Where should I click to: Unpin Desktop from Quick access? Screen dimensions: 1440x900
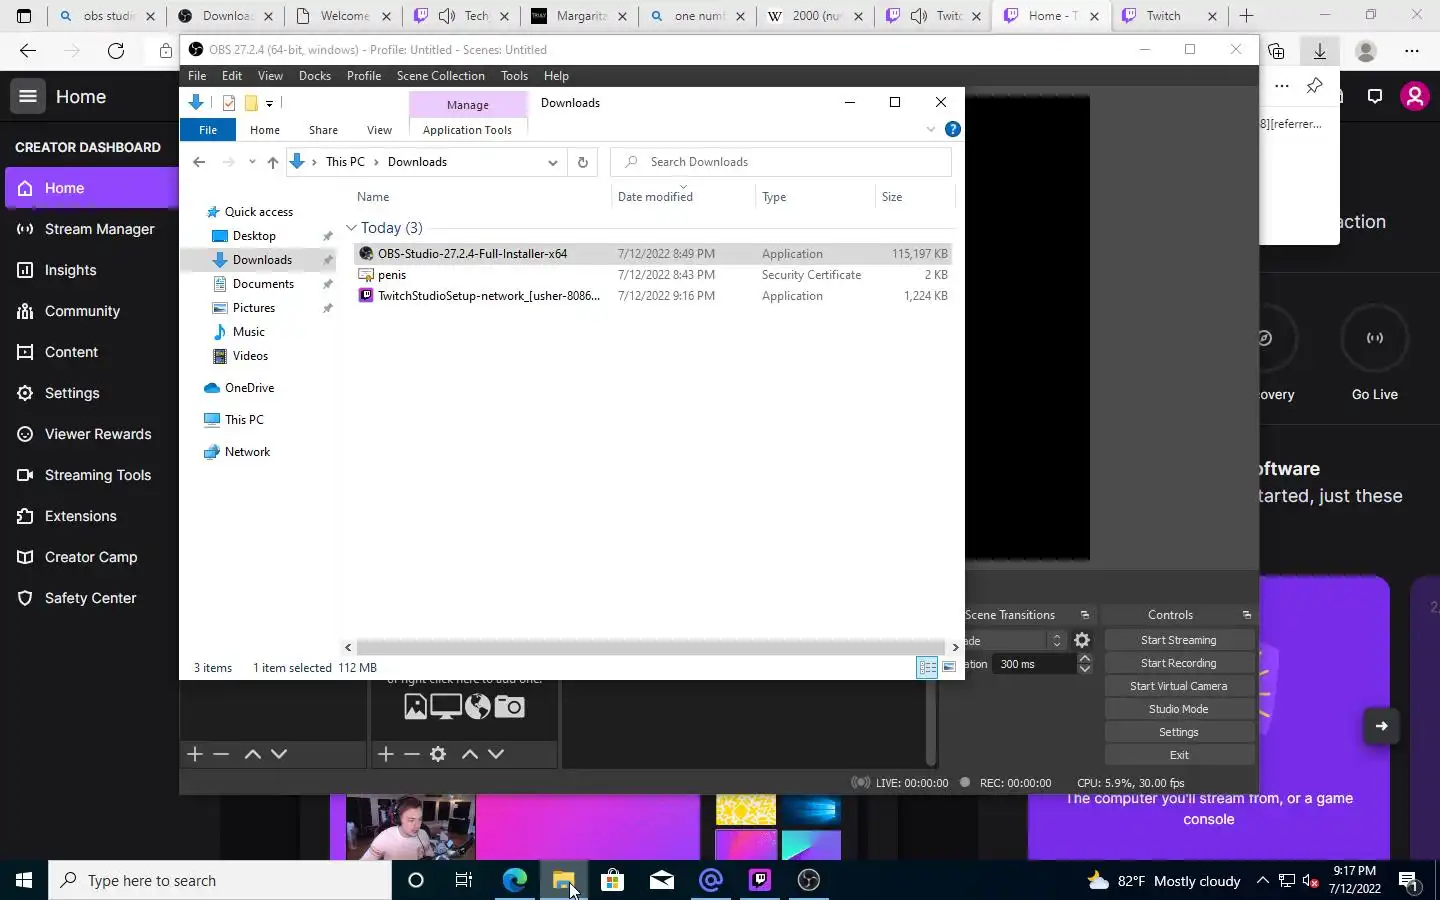(327, 236)
